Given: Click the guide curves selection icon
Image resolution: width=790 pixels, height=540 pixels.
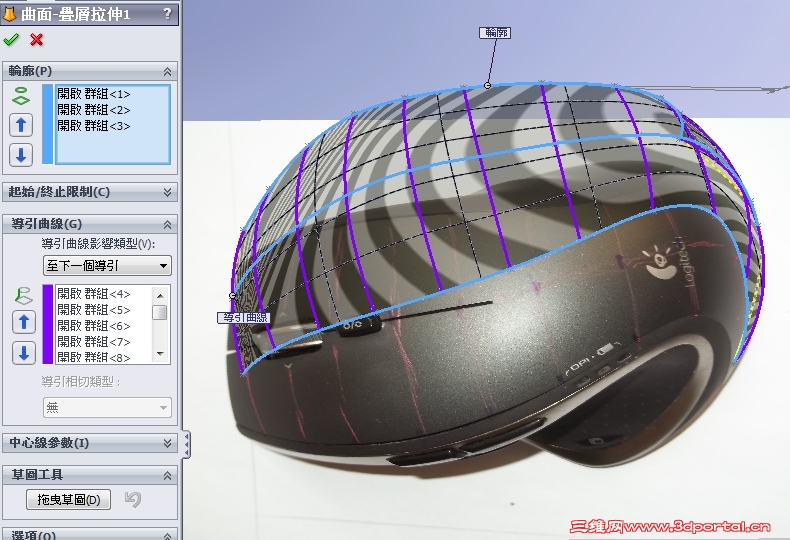Looking at the screenshot, I should 23,296.
